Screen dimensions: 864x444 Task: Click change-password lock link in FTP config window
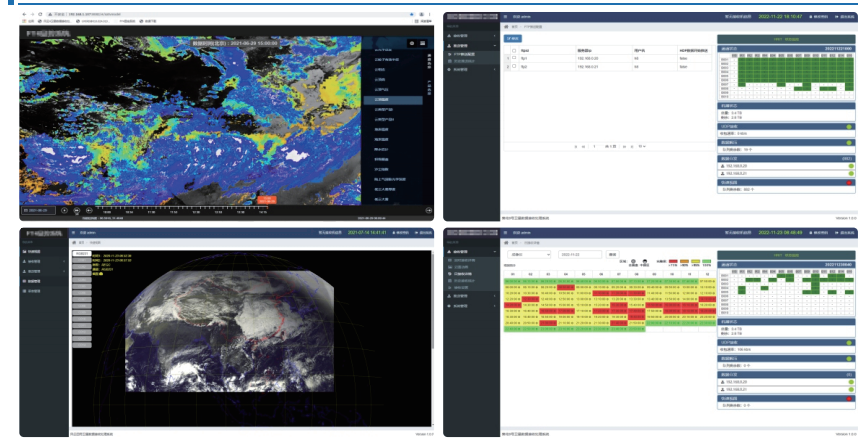(x=818, y=17)
